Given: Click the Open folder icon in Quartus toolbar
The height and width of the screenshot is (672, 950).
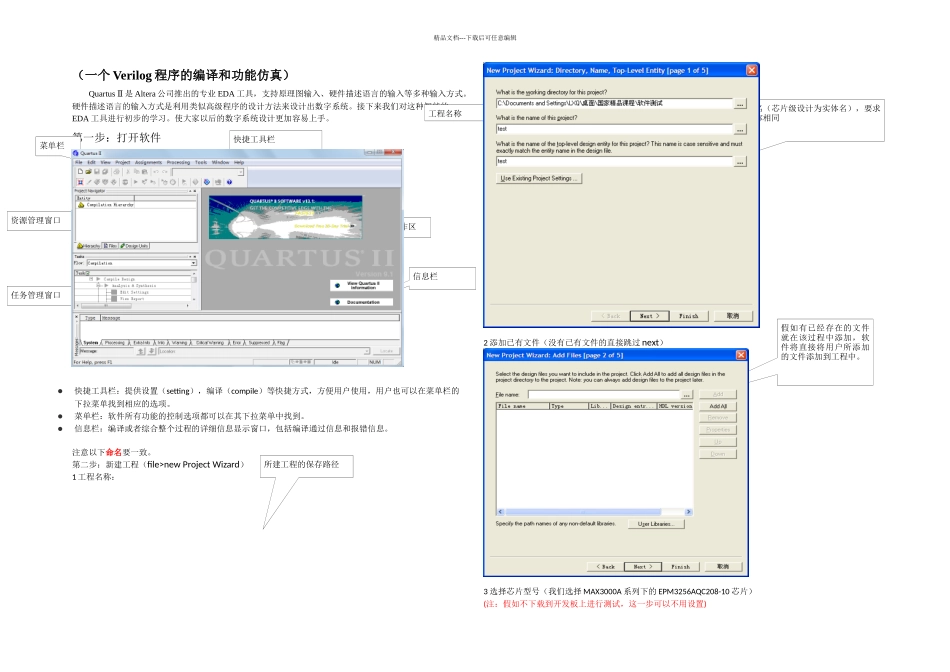Looking at the screenshot, I should [x=88, y=171].
